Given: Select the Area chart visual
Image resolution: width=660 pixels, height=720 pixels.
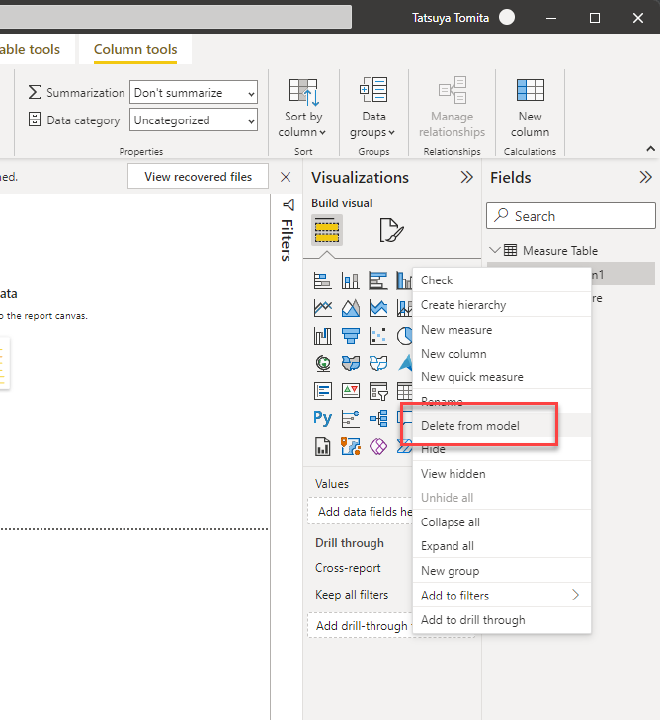Looking at the screenshot, I should click(x=350, y=308).
